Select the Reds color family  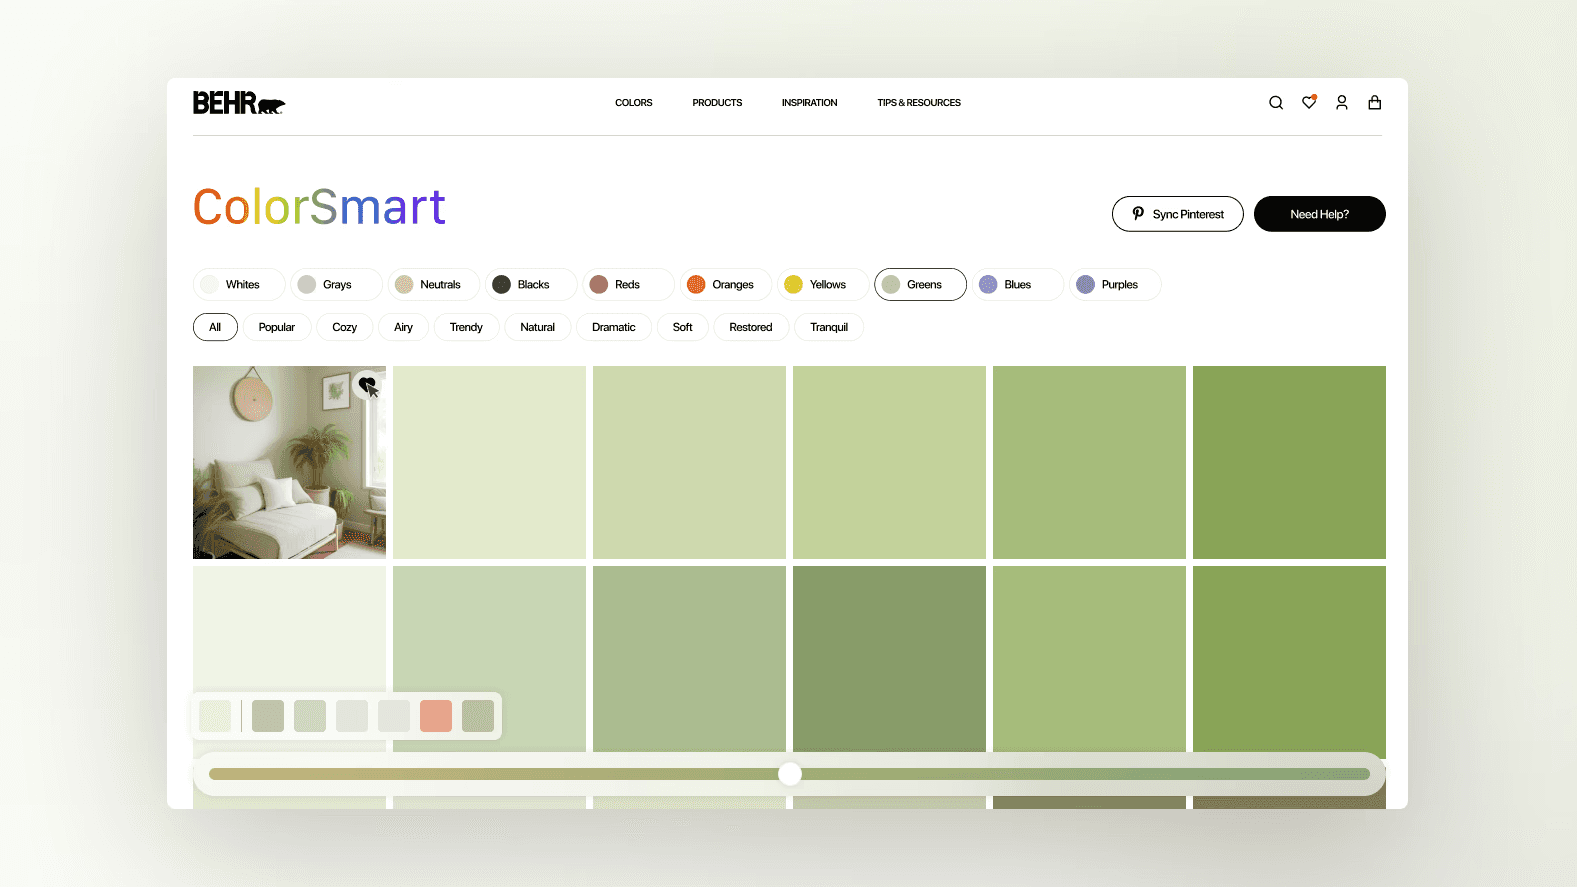628,285
